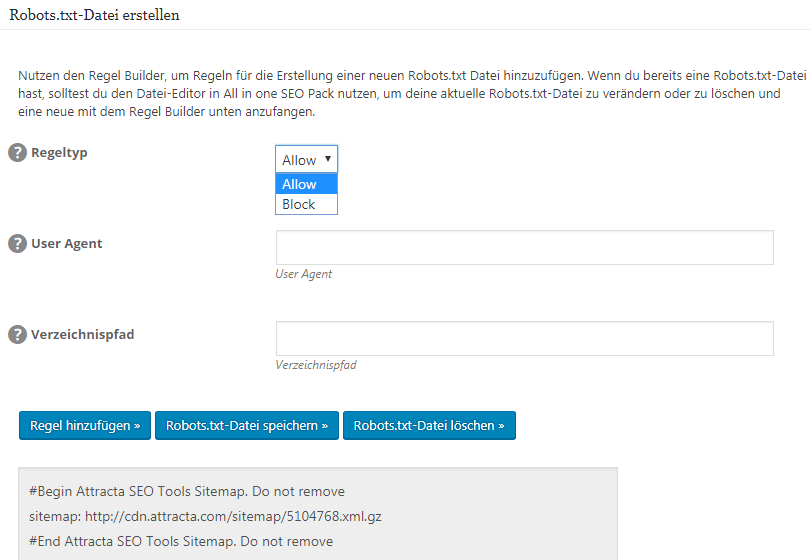This screenshot has height=560, width=811.
Task: Click the '#Begin Attracta SEO Tools' line
Action: (186, 492)
